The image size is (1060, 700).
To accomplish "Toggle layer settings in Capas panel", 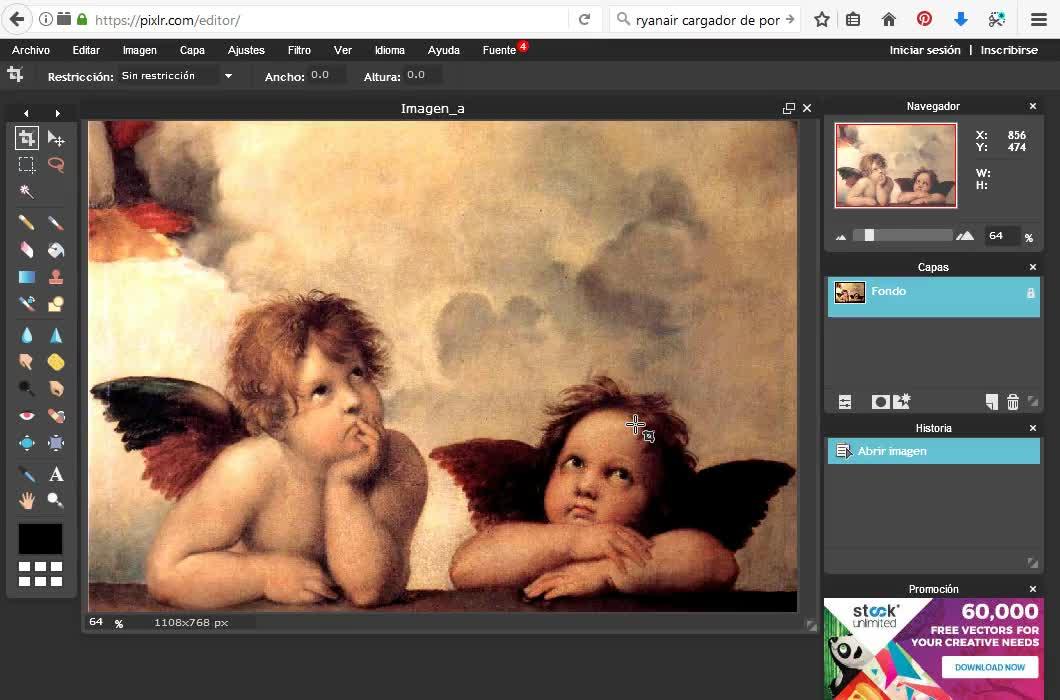I will (x=845, y=402).
